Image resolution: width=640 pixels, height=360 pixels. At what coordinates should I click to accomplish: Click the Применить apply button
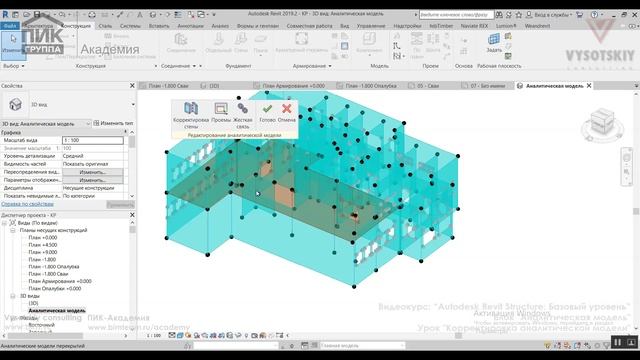coord(120,204)
